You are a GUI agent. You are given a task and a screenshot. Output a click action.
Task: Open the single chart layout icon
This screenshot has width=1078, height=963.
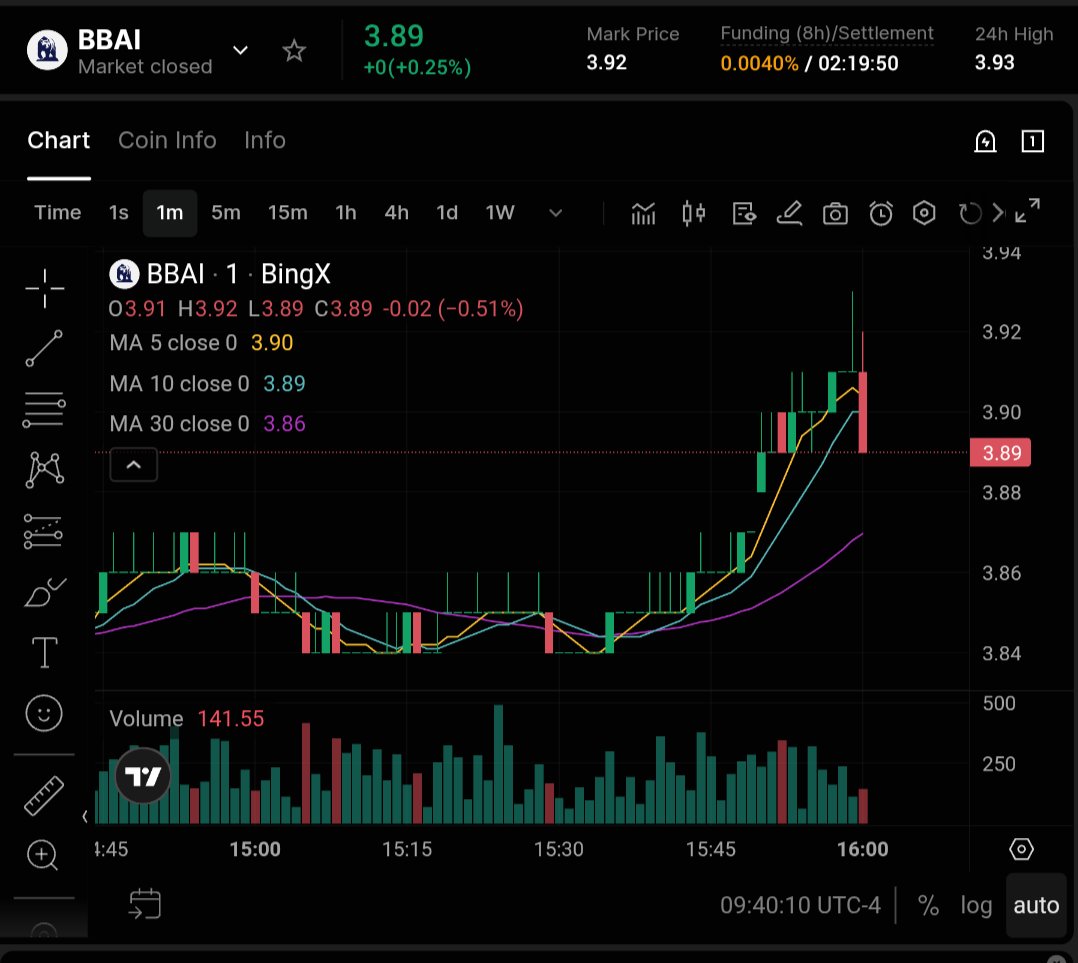coord(1033,142)
